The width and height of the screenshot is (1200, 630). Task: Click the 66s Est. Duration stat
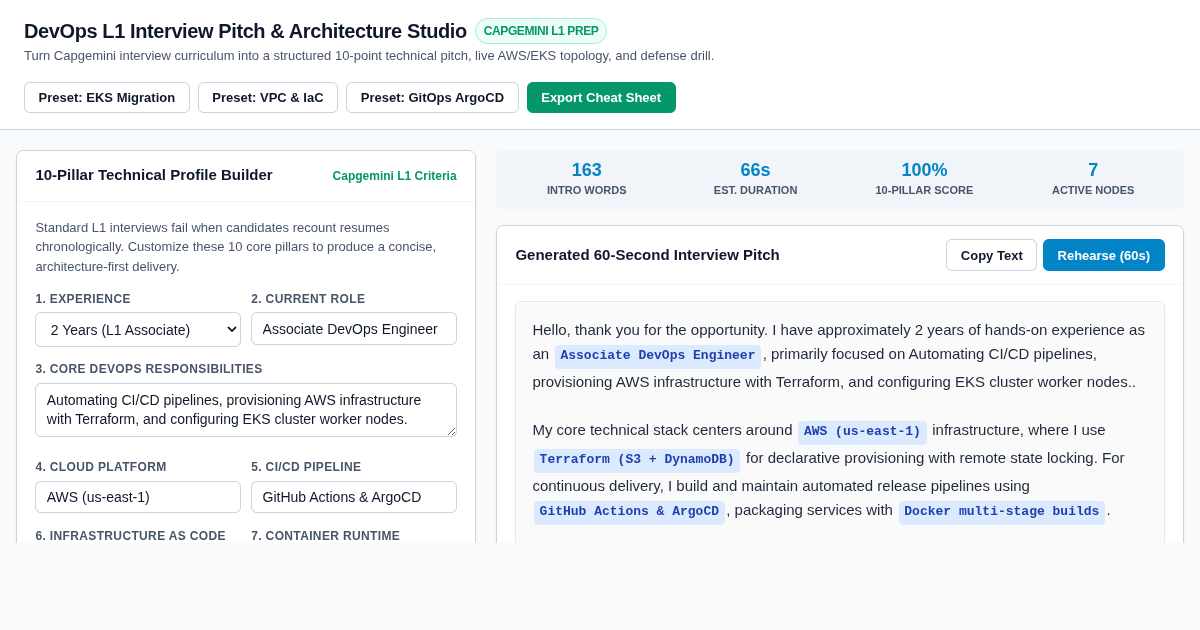pyautogui.click(x=756, y=178)
